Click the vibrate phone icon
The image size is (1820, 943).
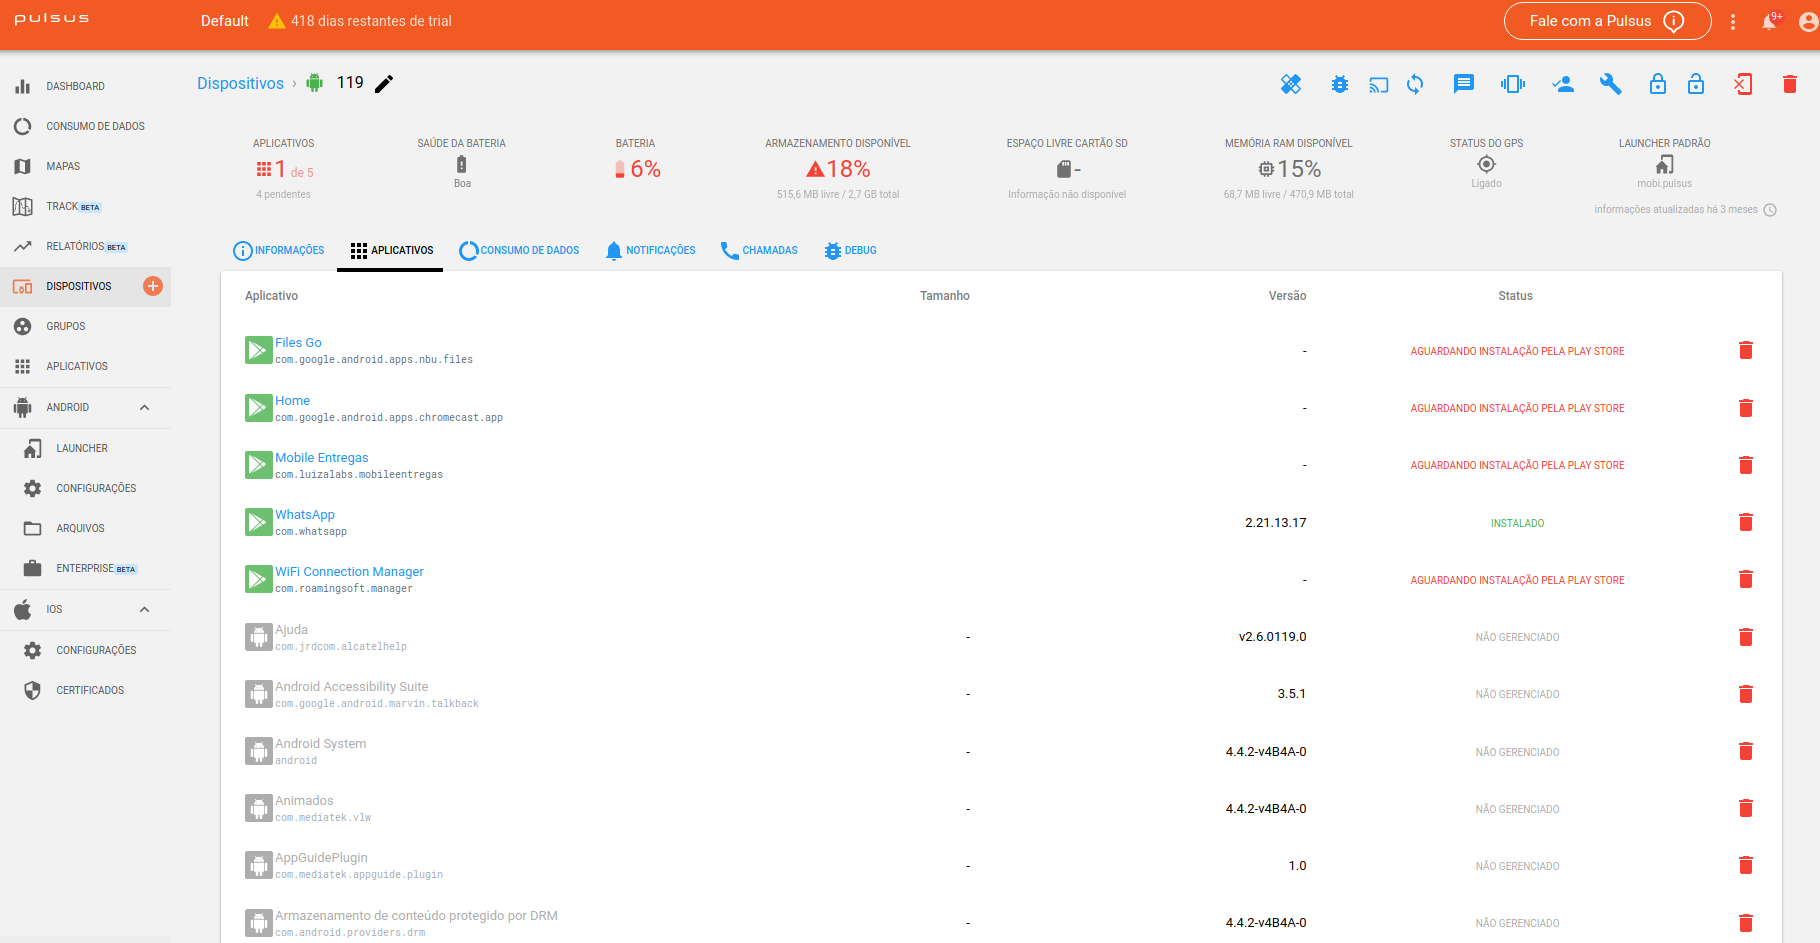click(x=1513, y=84)
